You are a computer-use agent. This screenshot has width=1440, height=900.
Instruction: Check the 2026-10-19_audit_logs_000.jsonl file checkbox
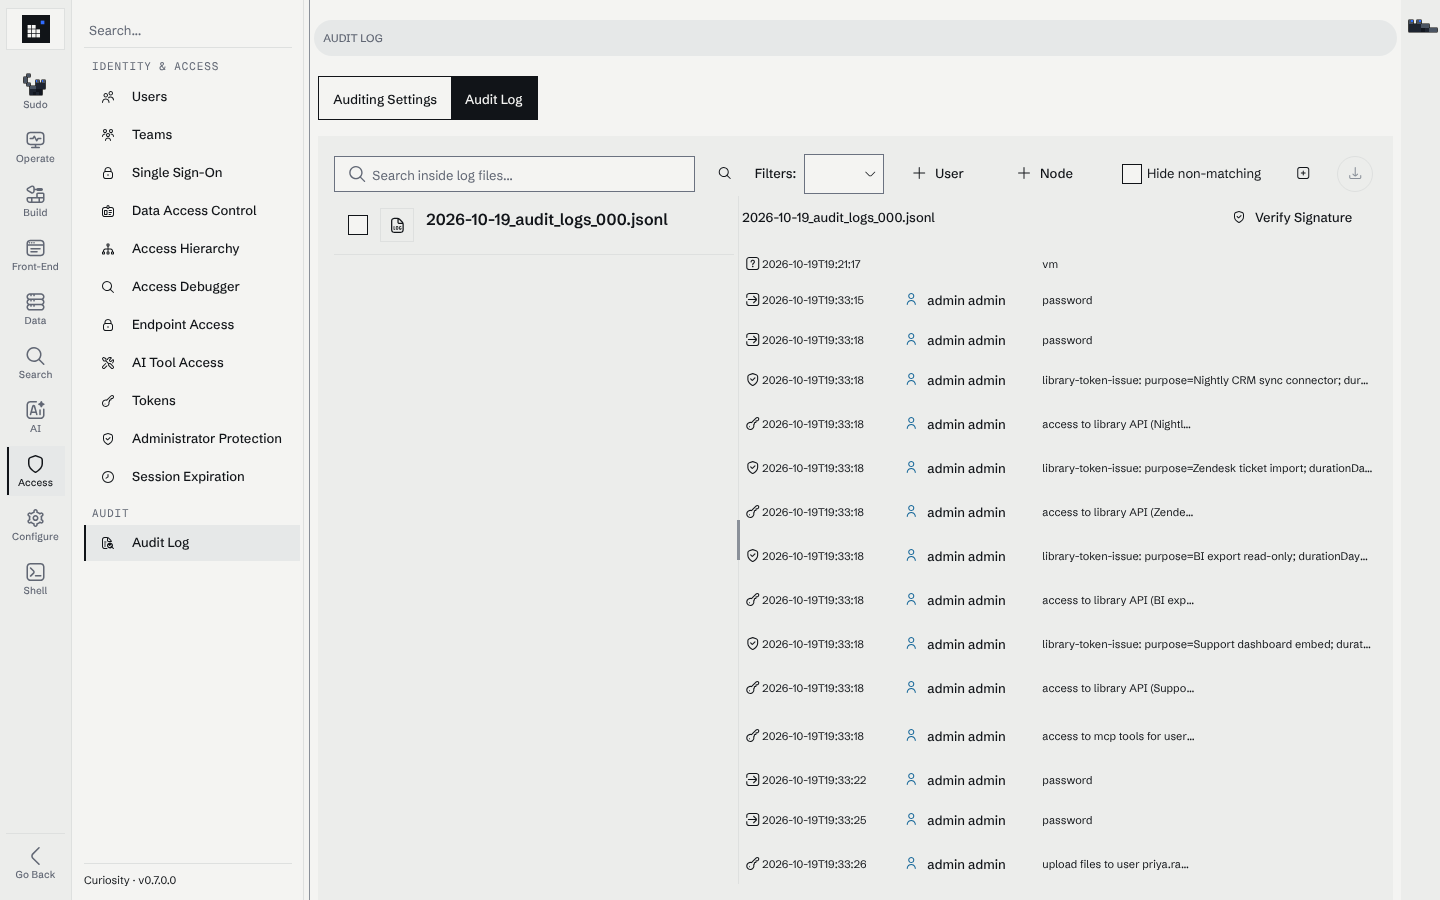[358, 225]
